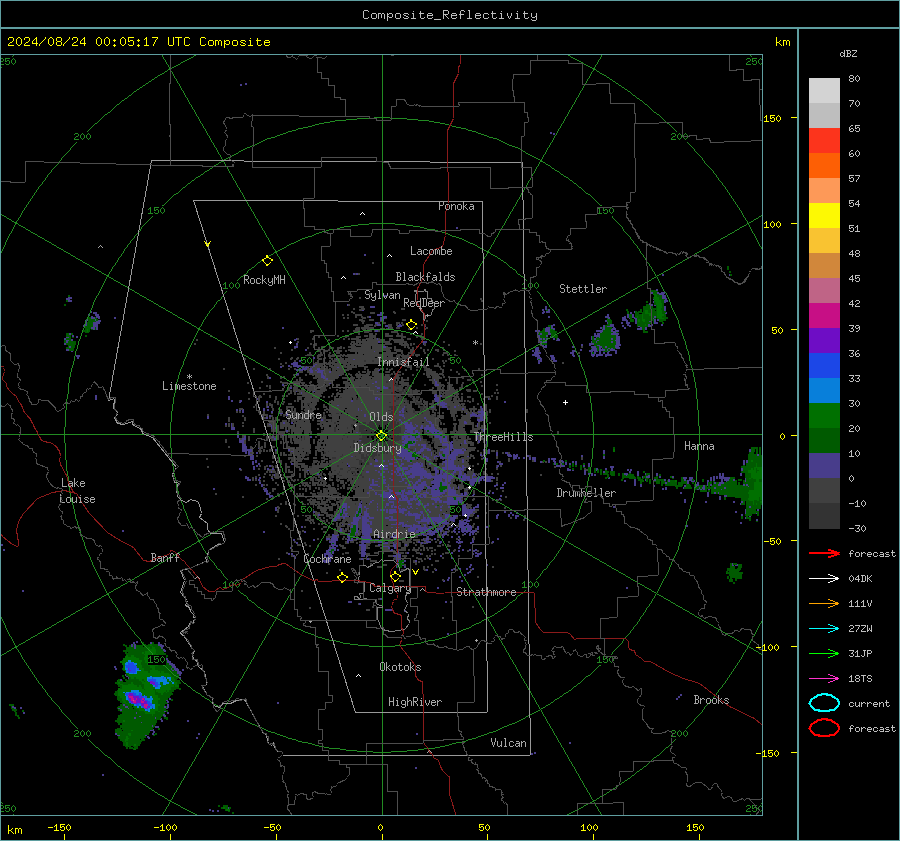Click the Limestone label
Viewport: 900px width, 841px height.
click(189, 386)
